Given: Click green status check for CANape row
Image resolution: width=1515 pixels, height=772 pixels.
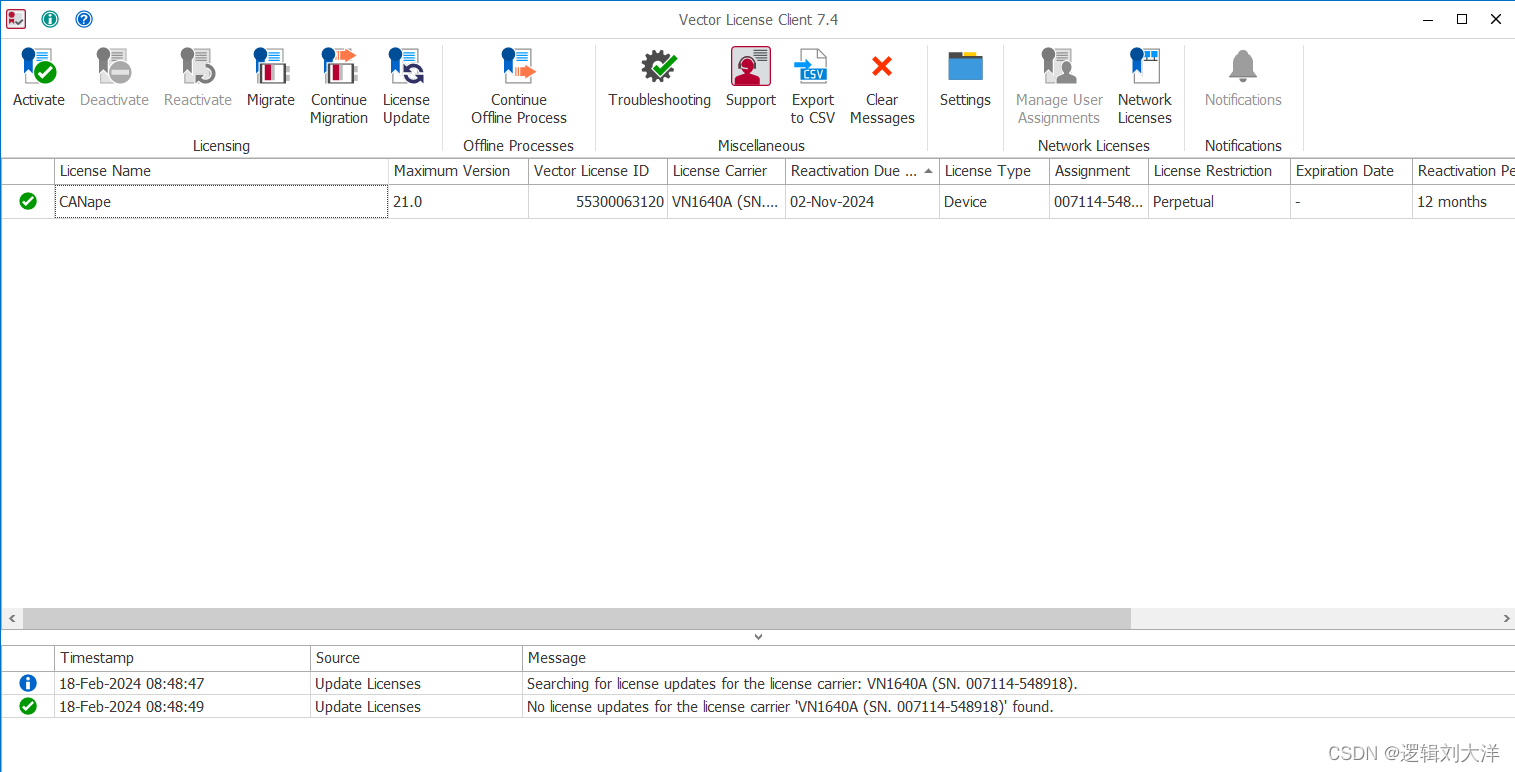Looking at the screenshot, I should (x=28, y=201).
